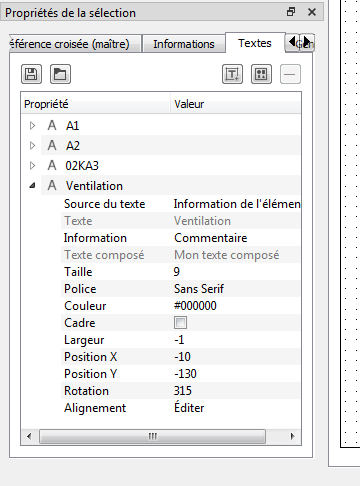Image resolution: width=360 pixels, height=486 pixels.
Task: Click the greyed Texte property label
Action: point(78,221)
